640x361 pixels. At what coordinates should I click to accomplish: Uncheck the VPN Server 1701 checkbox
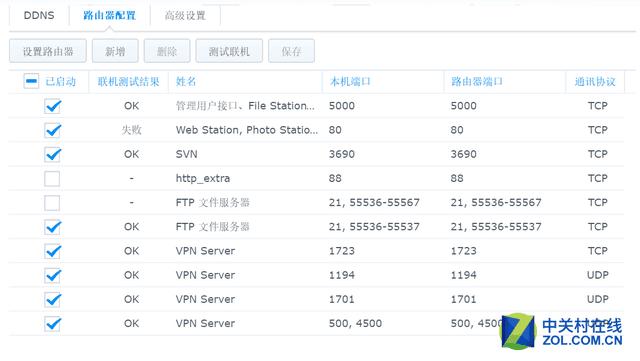point(52,299)
